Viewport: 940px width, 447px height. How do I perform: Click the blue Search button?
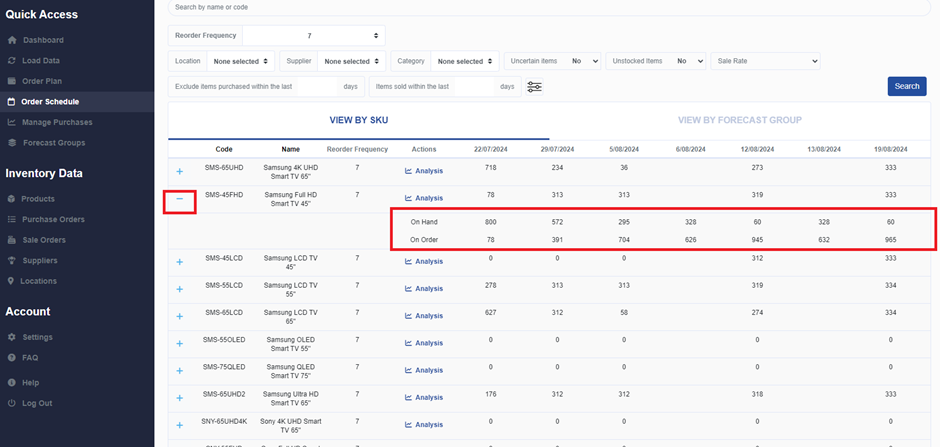906,86
